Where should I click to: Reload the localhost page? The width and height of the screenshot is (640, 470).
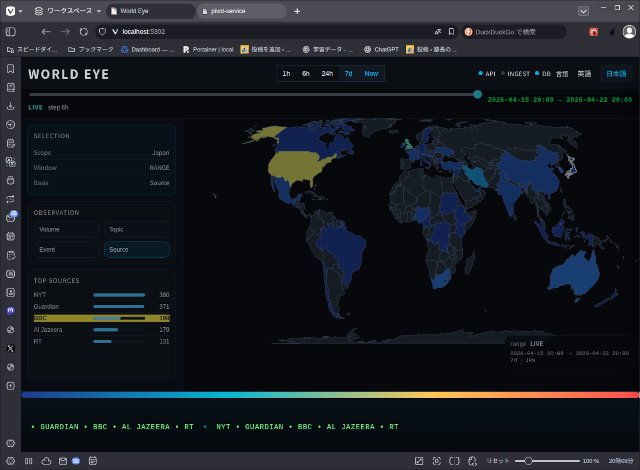pyautogui.click(x=84, y=32)
